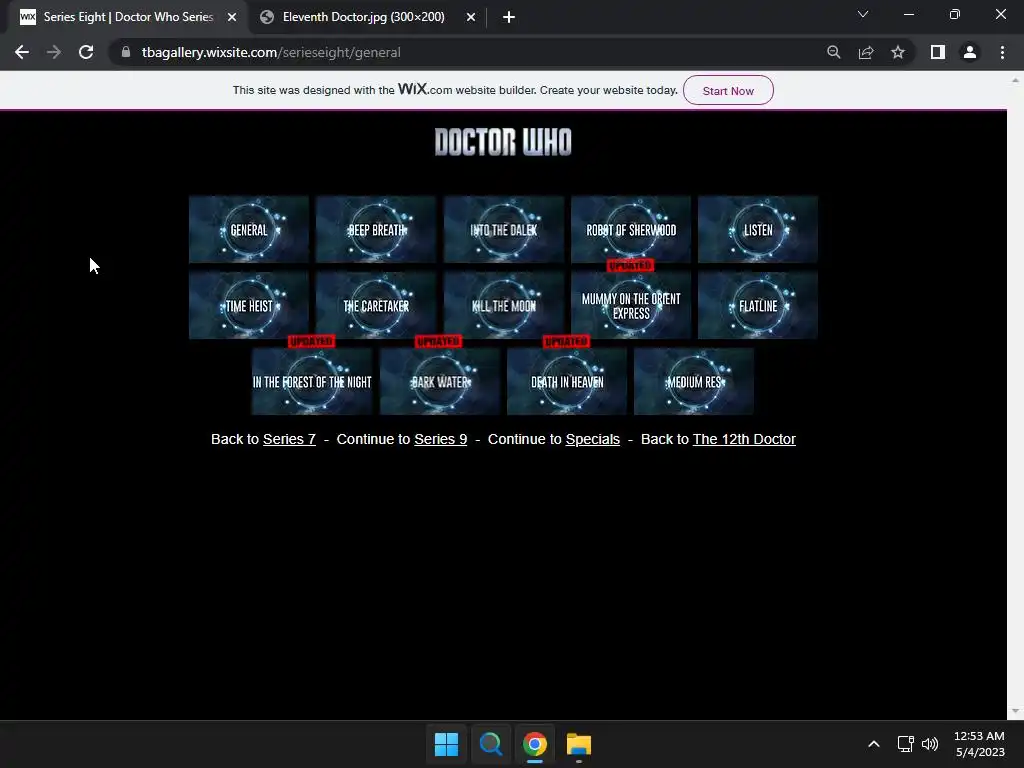Image resolution: width=1024 pixels, height=768 pixels.
Task: Open the General gallery thumbnail
Action: (x=249, y=229)
